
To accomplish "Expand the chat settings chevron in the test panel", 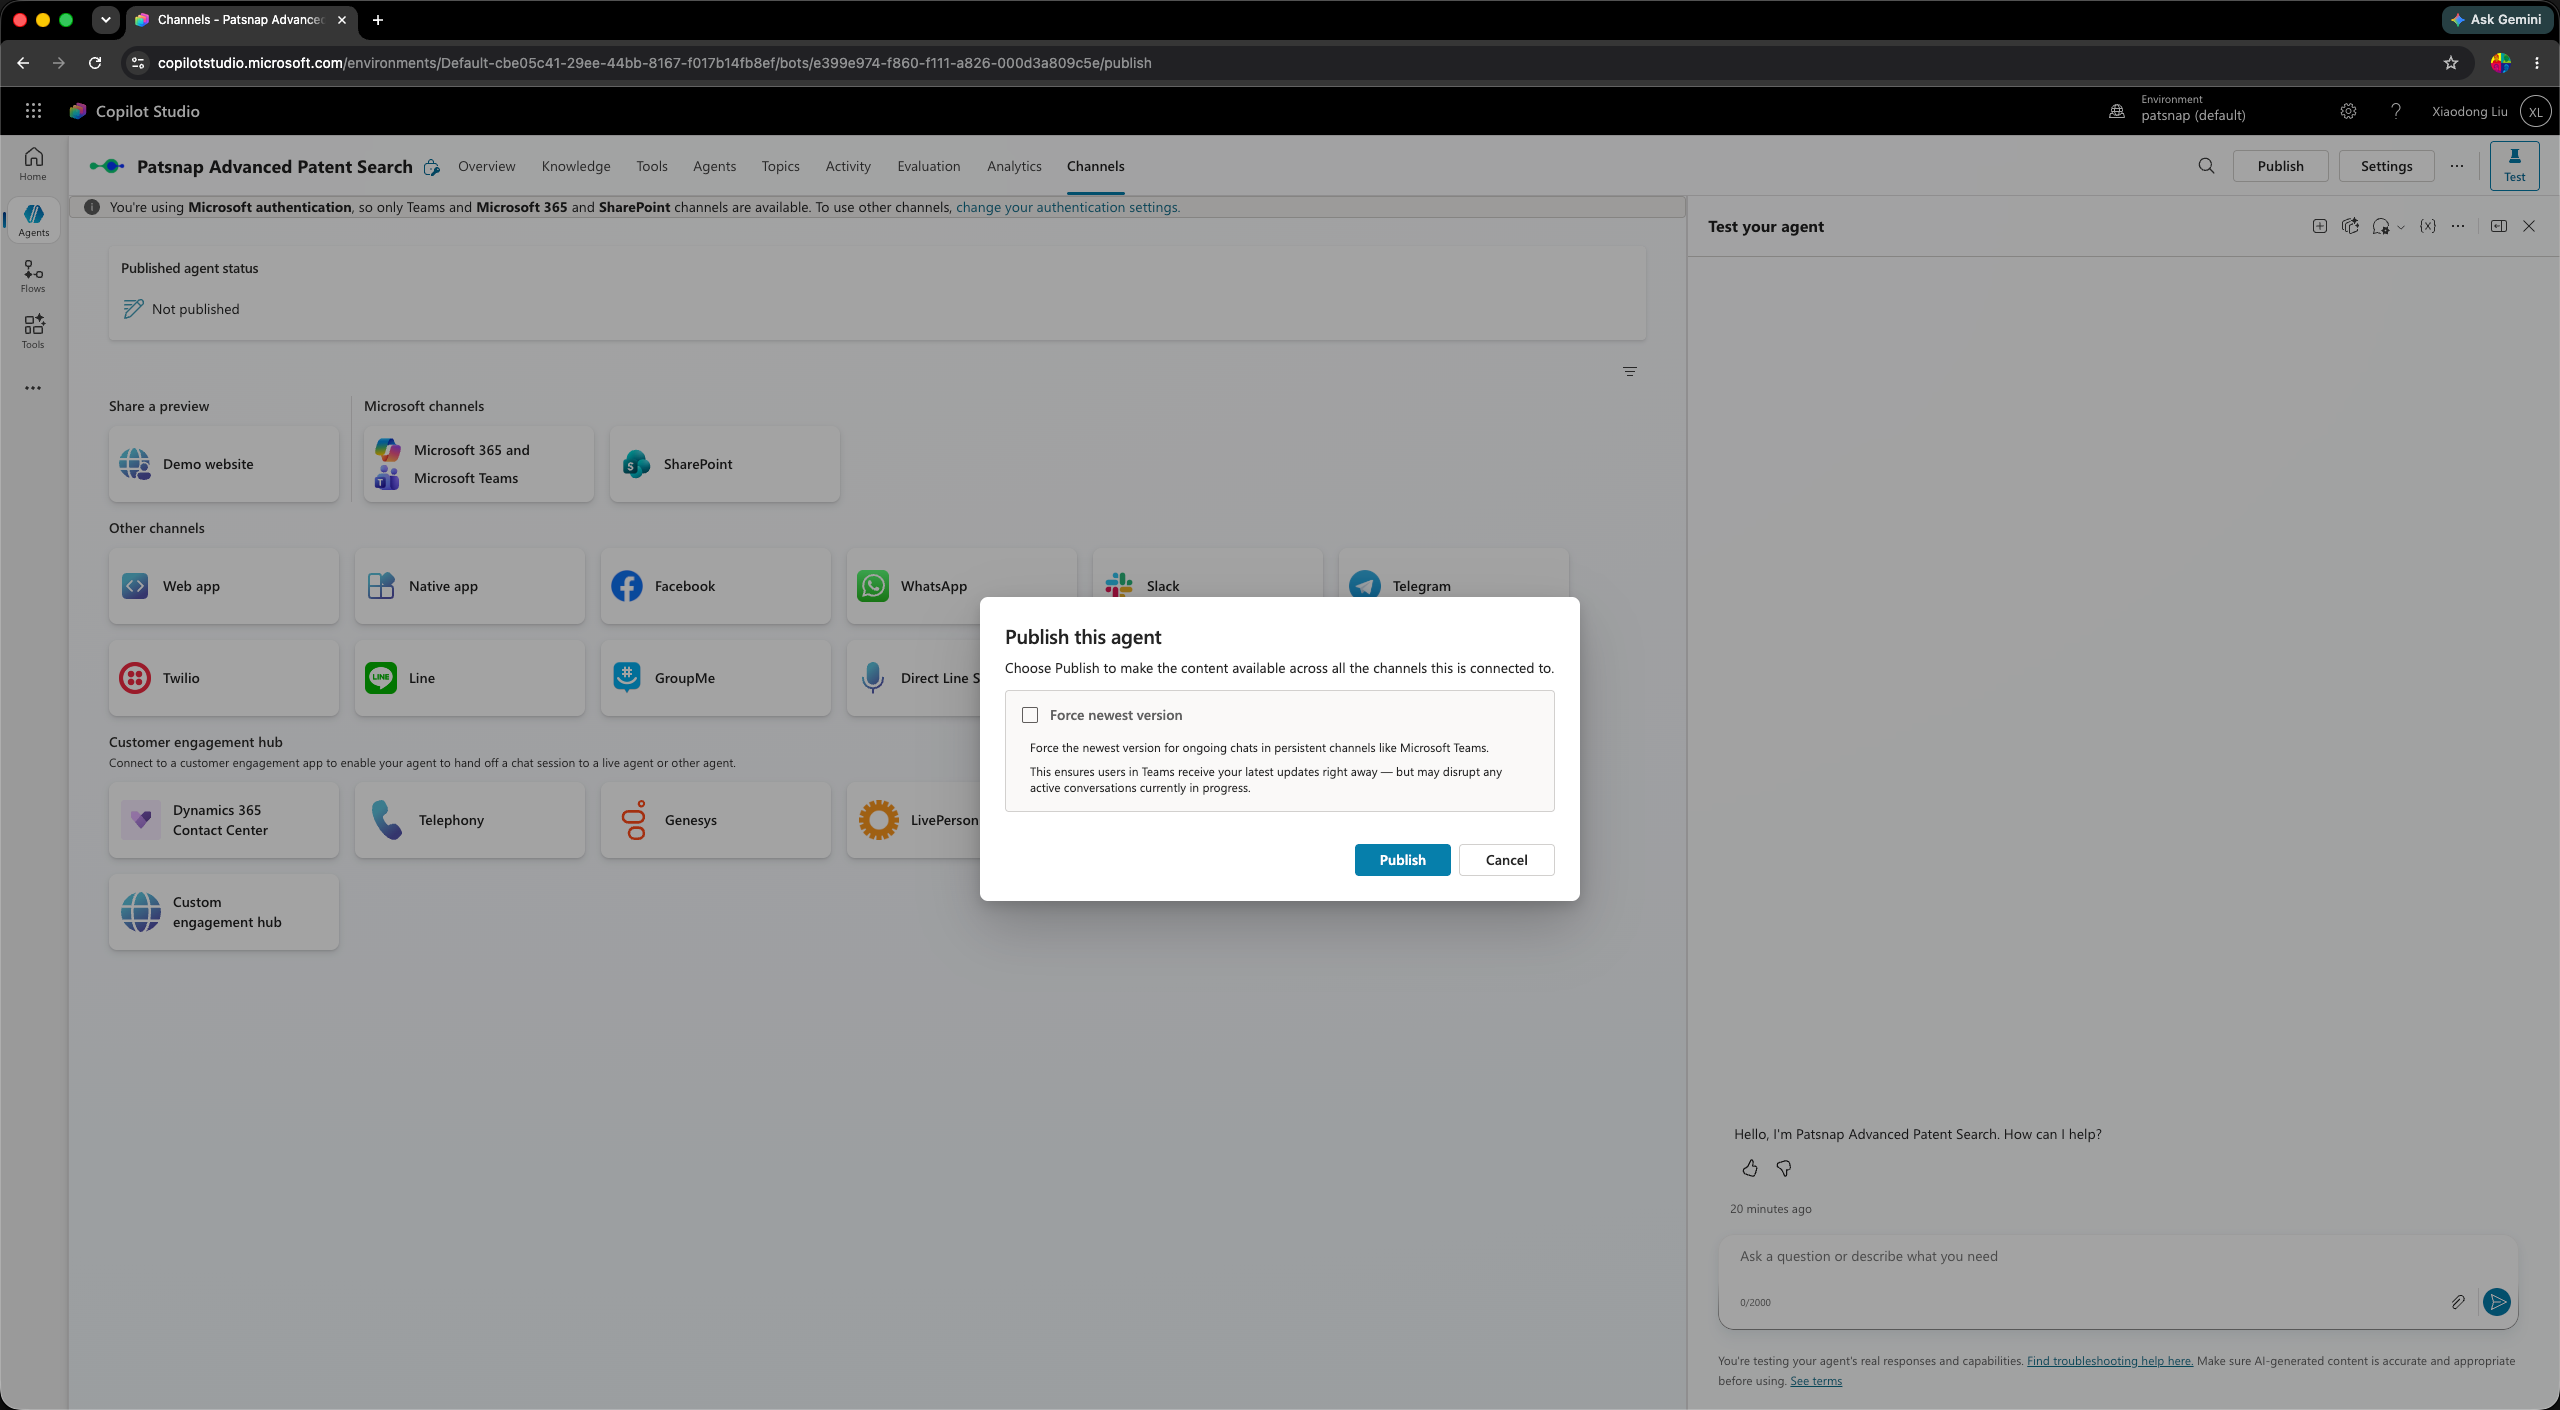I will pyautogui.click(x=2401, y=227).
